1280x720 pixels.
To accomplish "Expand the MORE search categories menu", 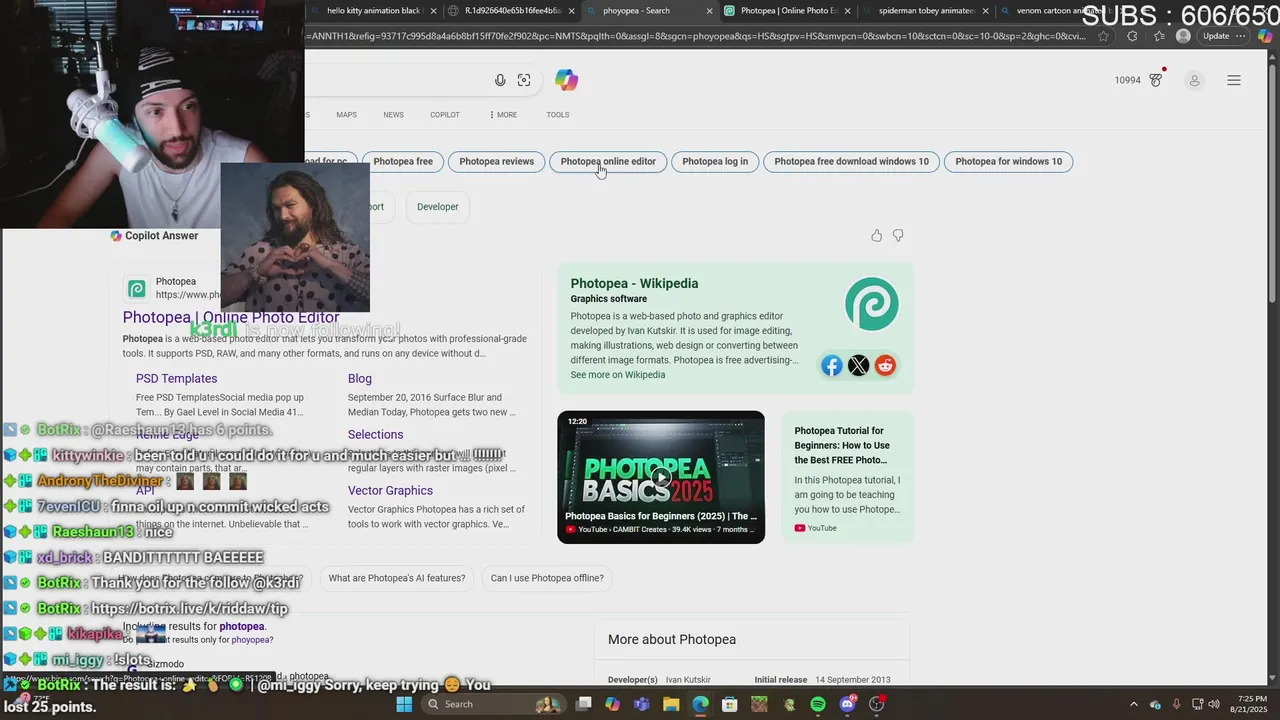I will tap(504, 115).
